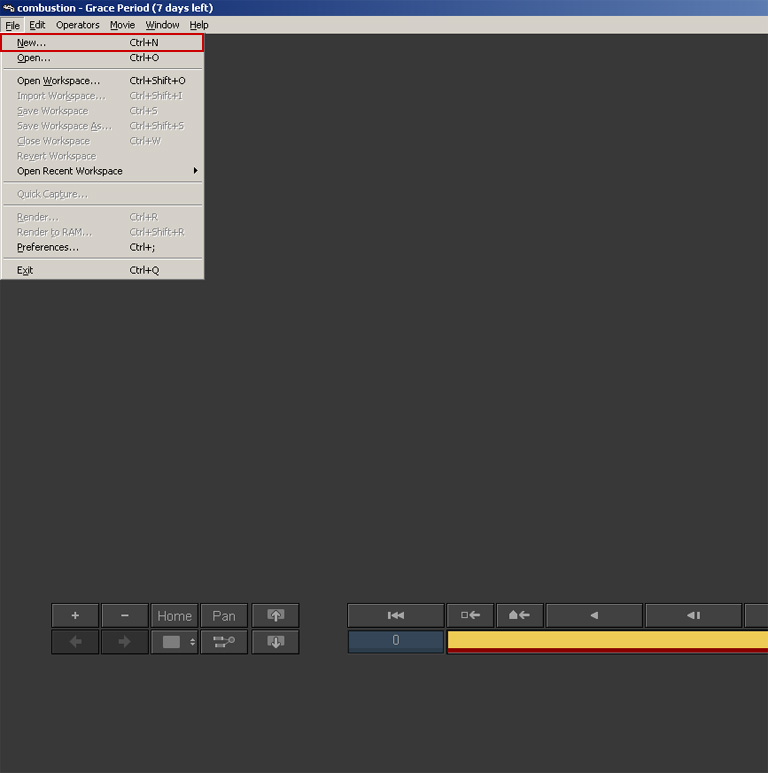The height and width of the screenshot is (773, 768).
Task: Click the down-arrow tray icon button
Action: point(275,641)
